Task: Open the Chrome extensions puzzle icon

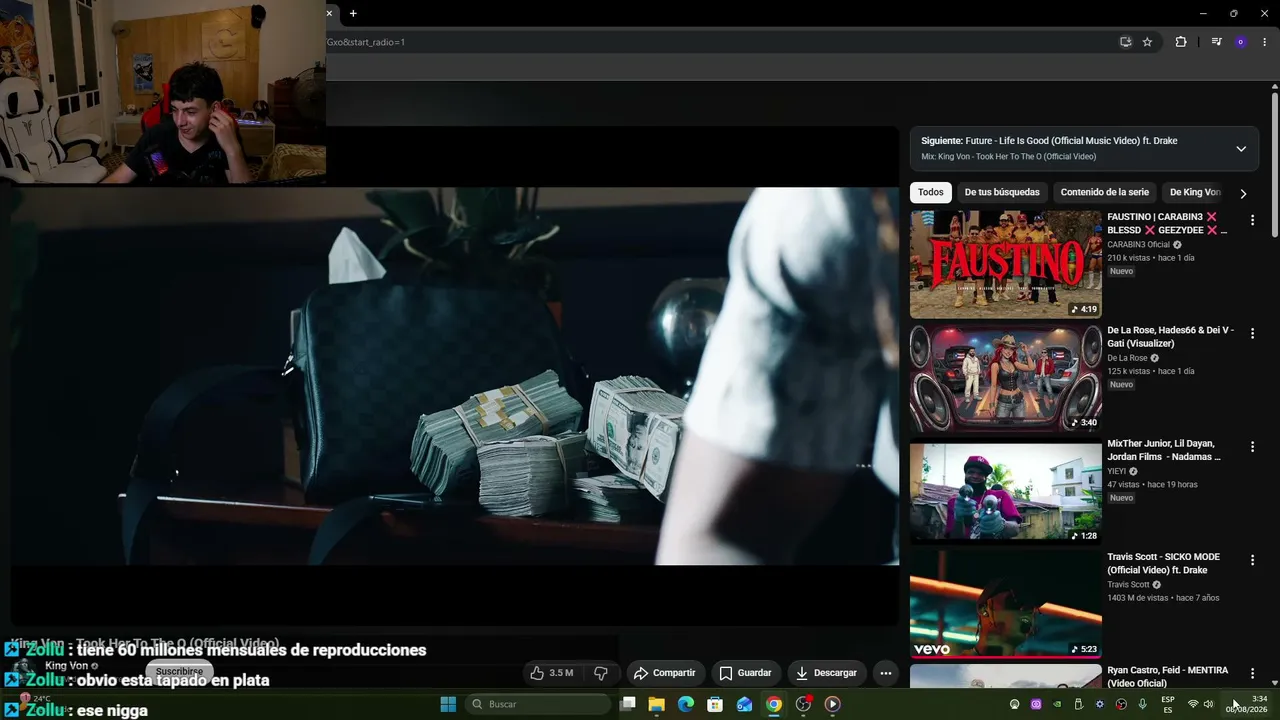Action: 1181,42
